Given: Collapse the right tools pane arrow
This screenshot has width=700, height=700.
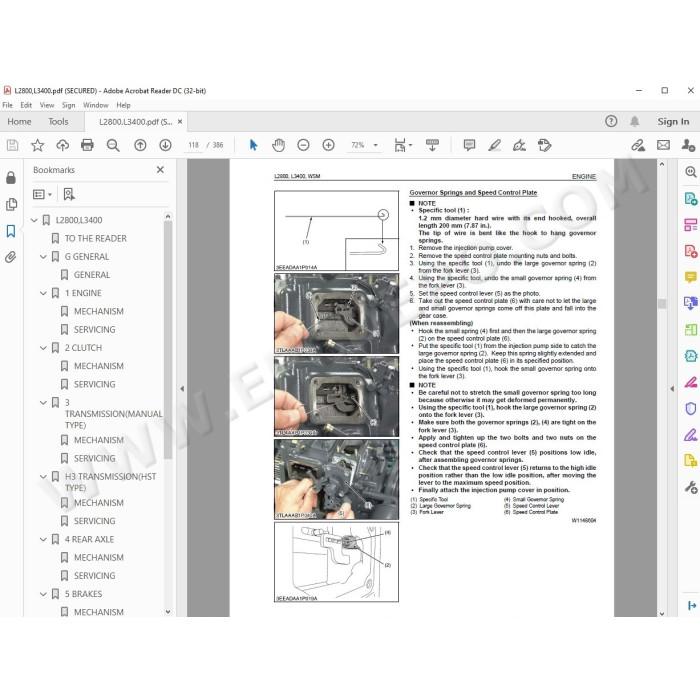Looking at the screenshot, I should pos(672,388).
